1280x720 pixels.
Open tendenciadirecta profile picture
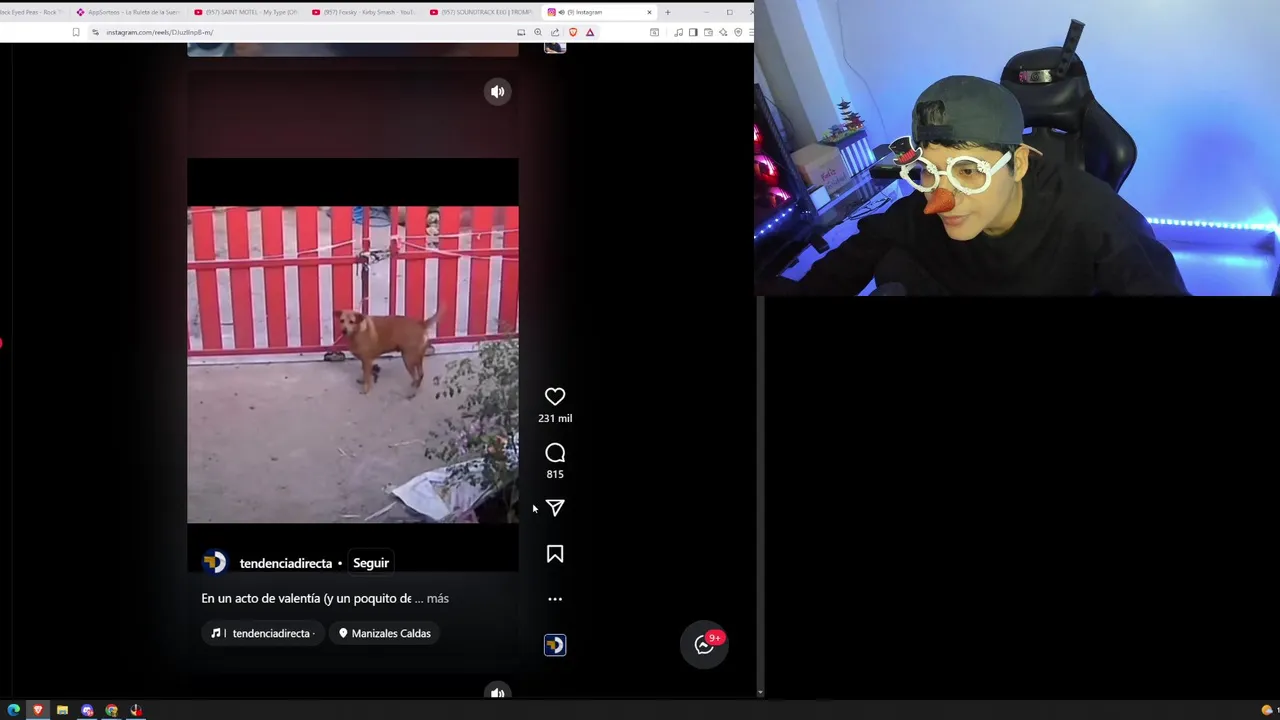tap(214, 563)
